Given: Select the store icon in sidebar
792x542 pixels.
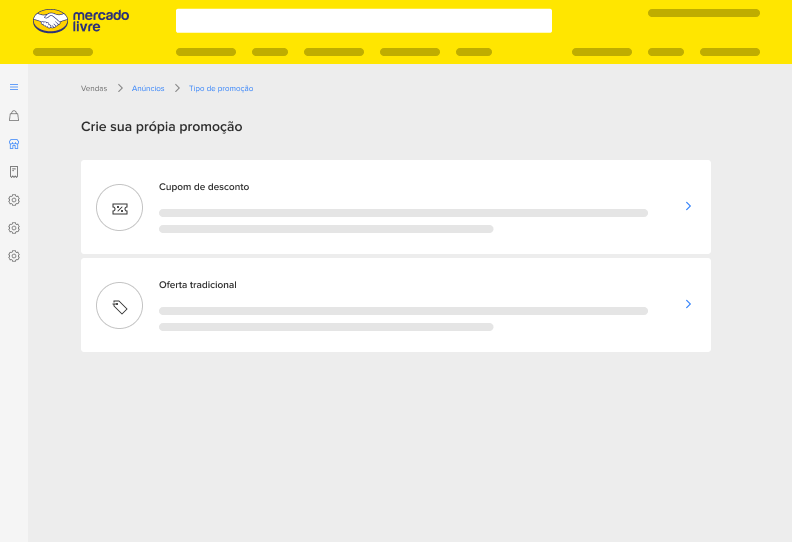Looking at the screenshot, I should click(x=14, y=144).
